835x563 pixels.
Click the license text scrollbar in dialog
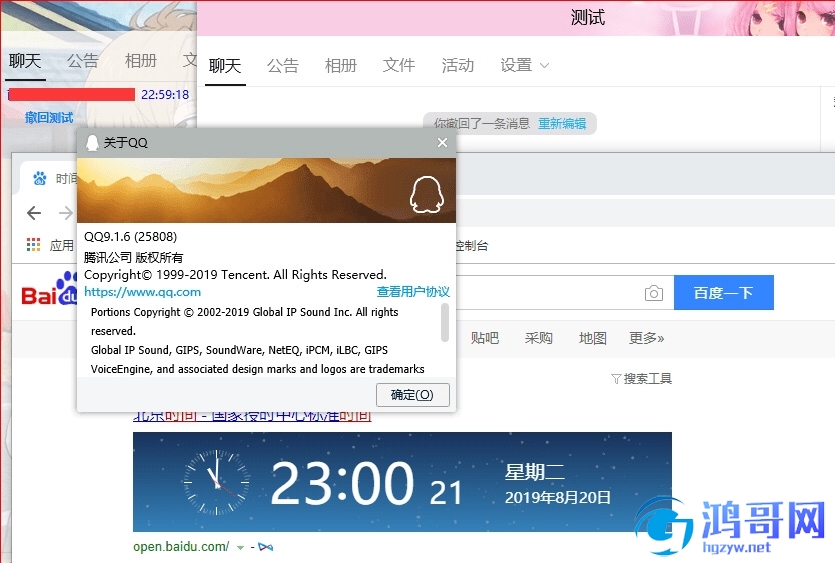point(445,322)
